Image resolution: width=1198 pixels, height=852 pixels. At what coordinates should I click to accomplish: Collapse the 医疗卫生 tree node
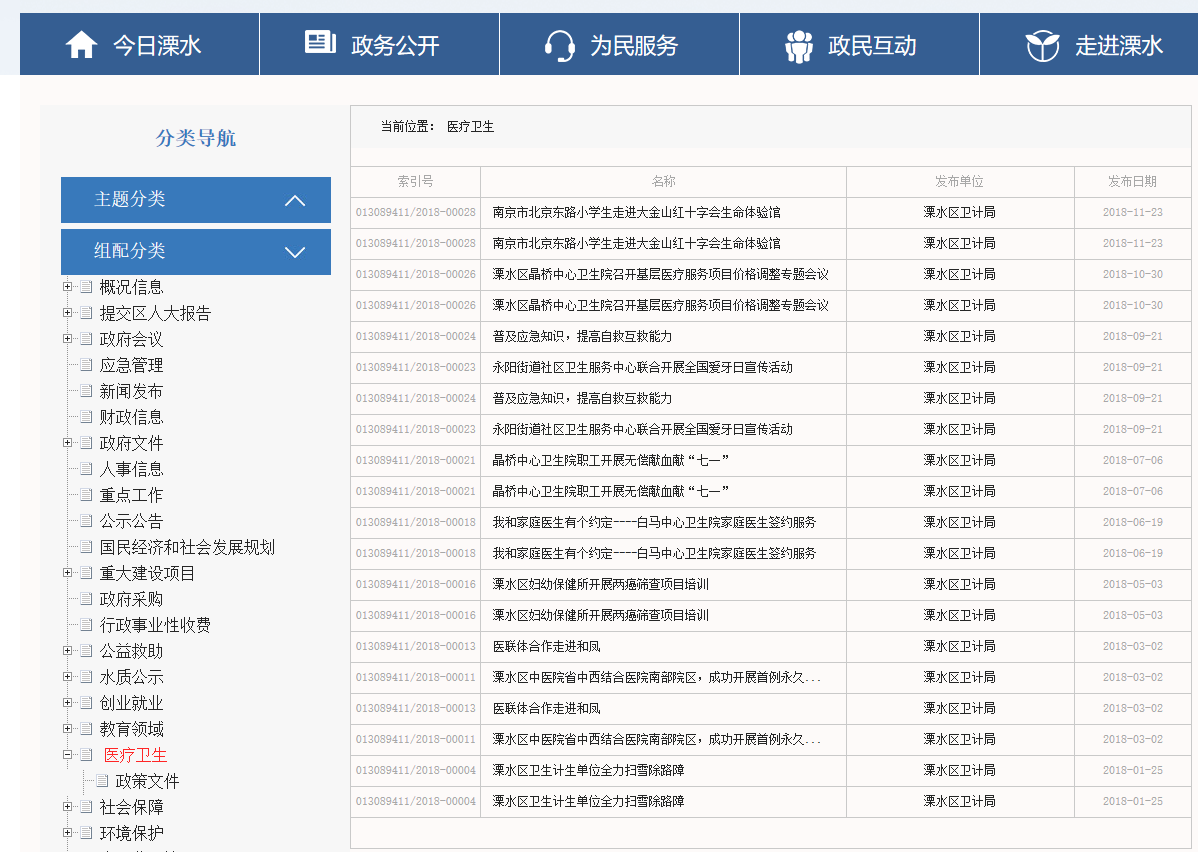click(x=67, y=755)
